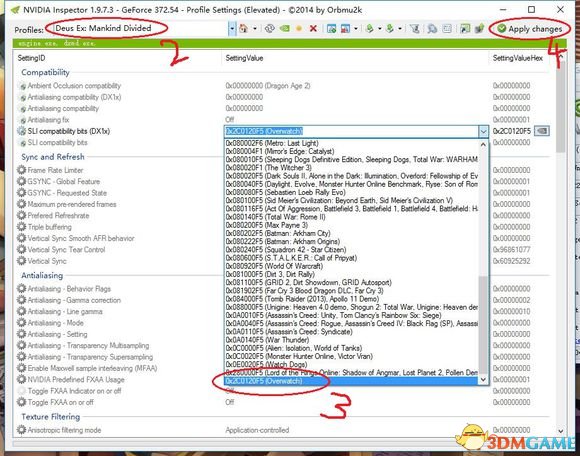Click dropdown list scrollbar up arrow
Image resolution: width=580 pixels, height=456 pixels.
coord(483,144)
